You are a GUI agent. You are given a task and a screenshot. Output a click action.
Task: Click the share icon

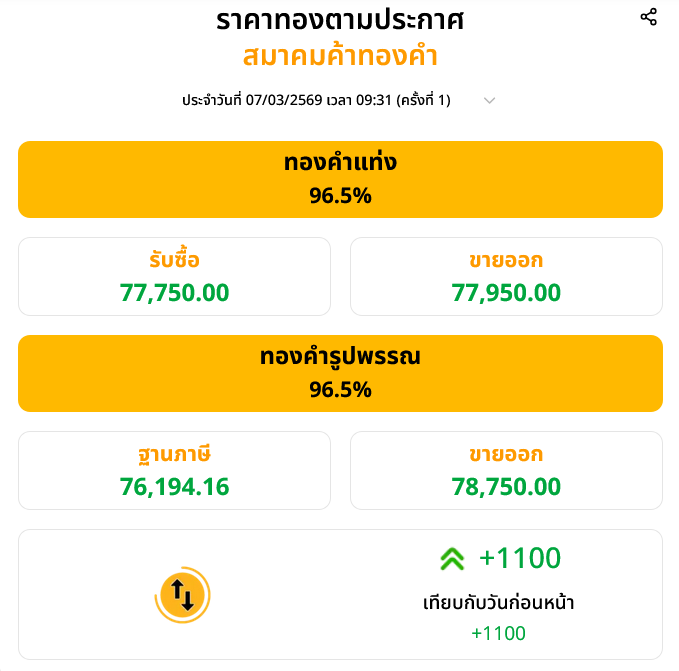(649, 17)
